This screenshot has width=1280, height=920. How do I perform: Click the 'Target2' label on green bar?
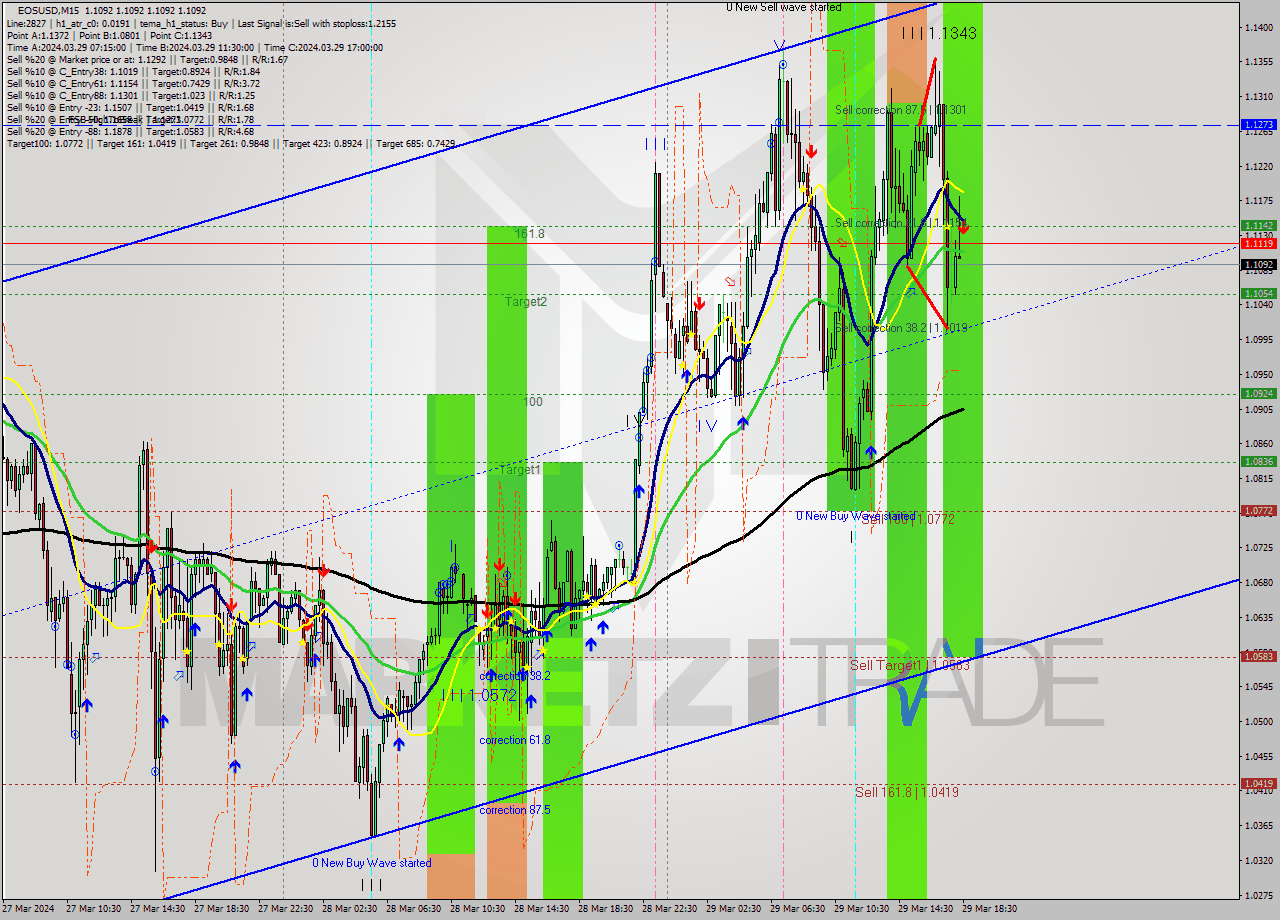click(x=525, y=301)
